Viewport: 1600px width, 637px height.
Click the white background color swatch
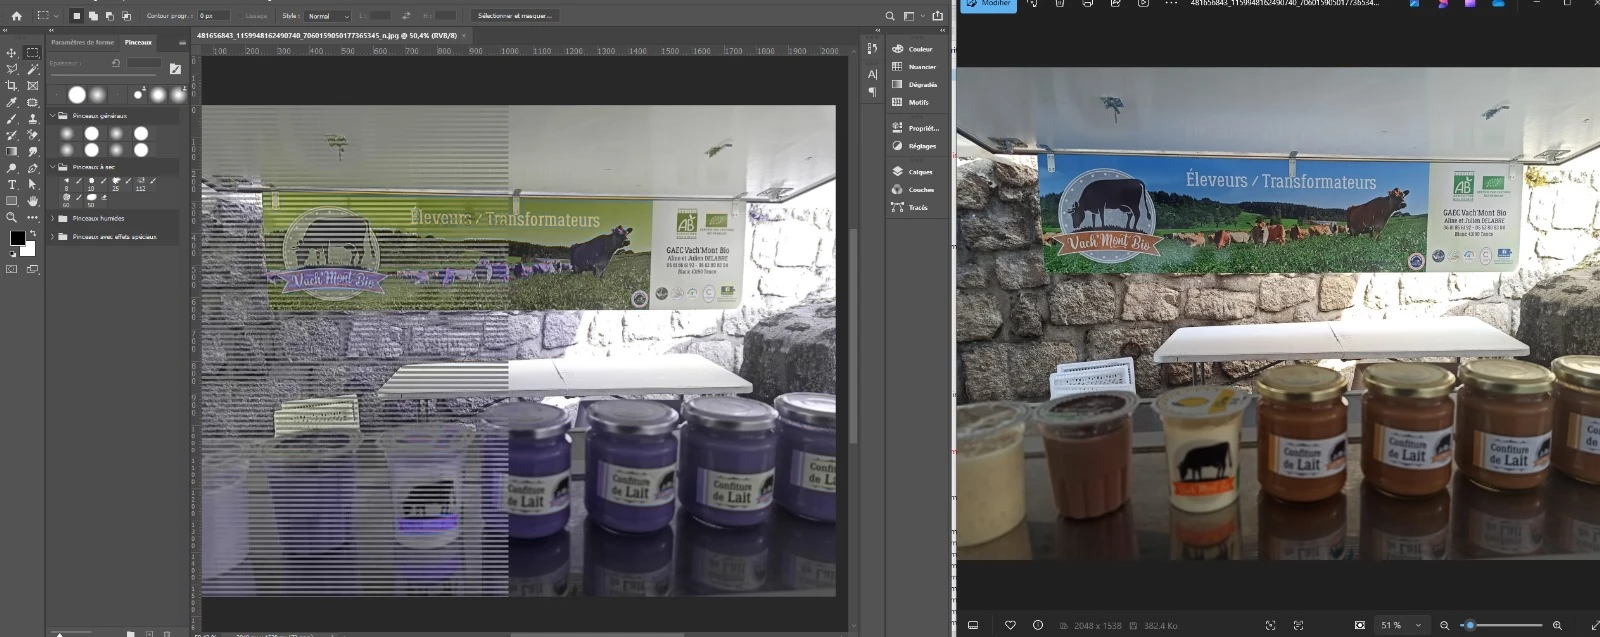click(29, 250)
